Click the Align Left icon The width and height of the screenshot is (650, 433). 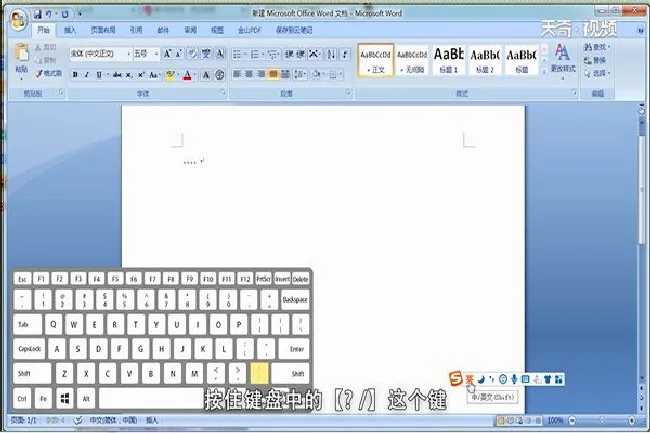237,74
